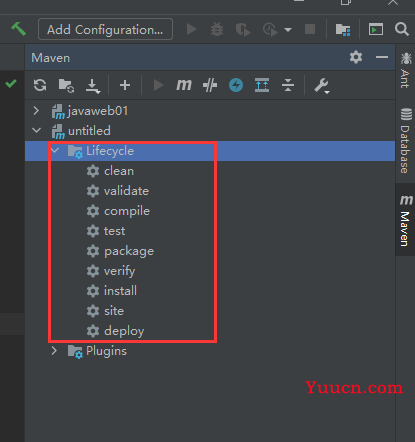Image resolution: width=415 pixels, height=442 pixels.
Task: Execute Maven goal 'm' icon
Action: pos(184,85)
